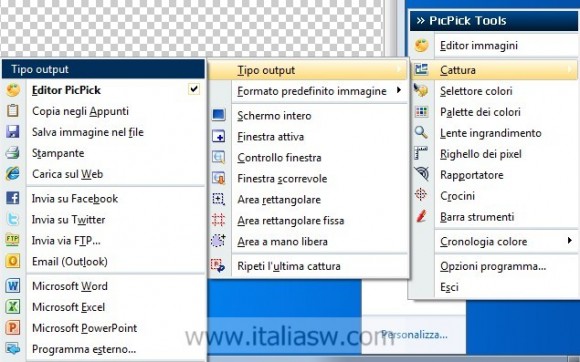The image size is (580, 362).
Task: Click the Cattura icon in PicPick Tools
Action: click(x=421, y=70)
